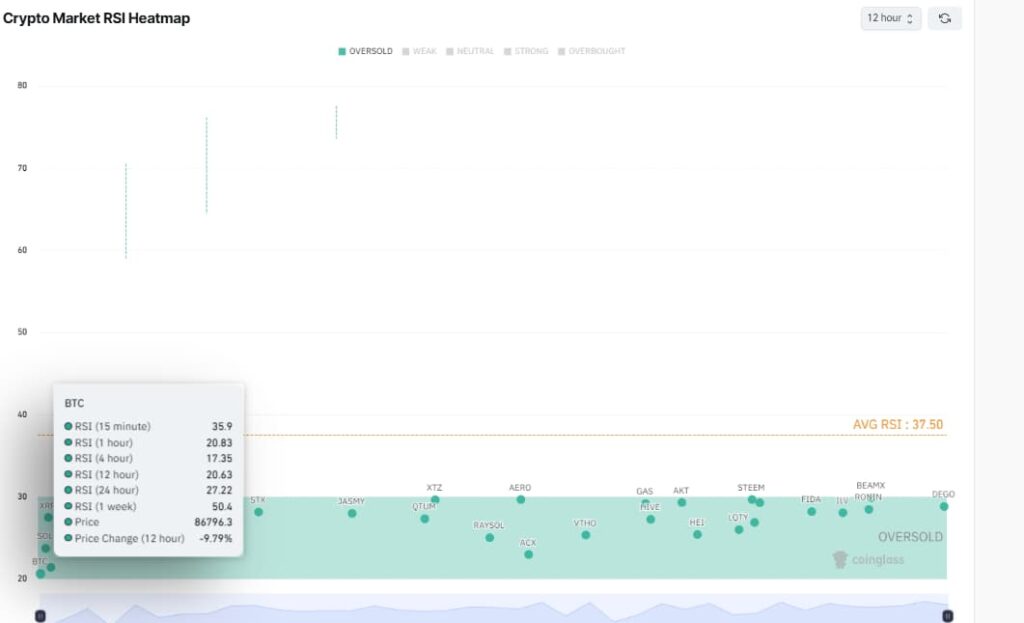Enable the OVERBOUGHT legend series
The height and width of the screenshot is (623, 1024).
591,51
